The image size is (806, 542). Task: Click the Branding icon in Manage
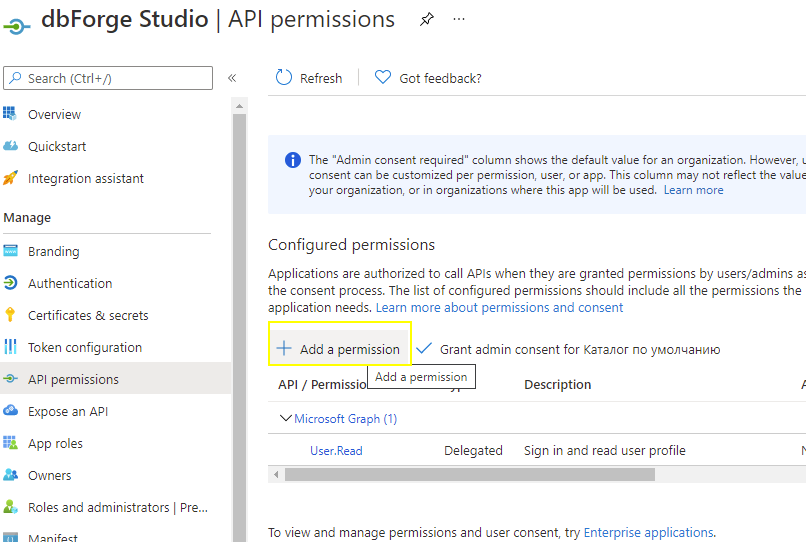pyautogui.click(x=10, y=251)
